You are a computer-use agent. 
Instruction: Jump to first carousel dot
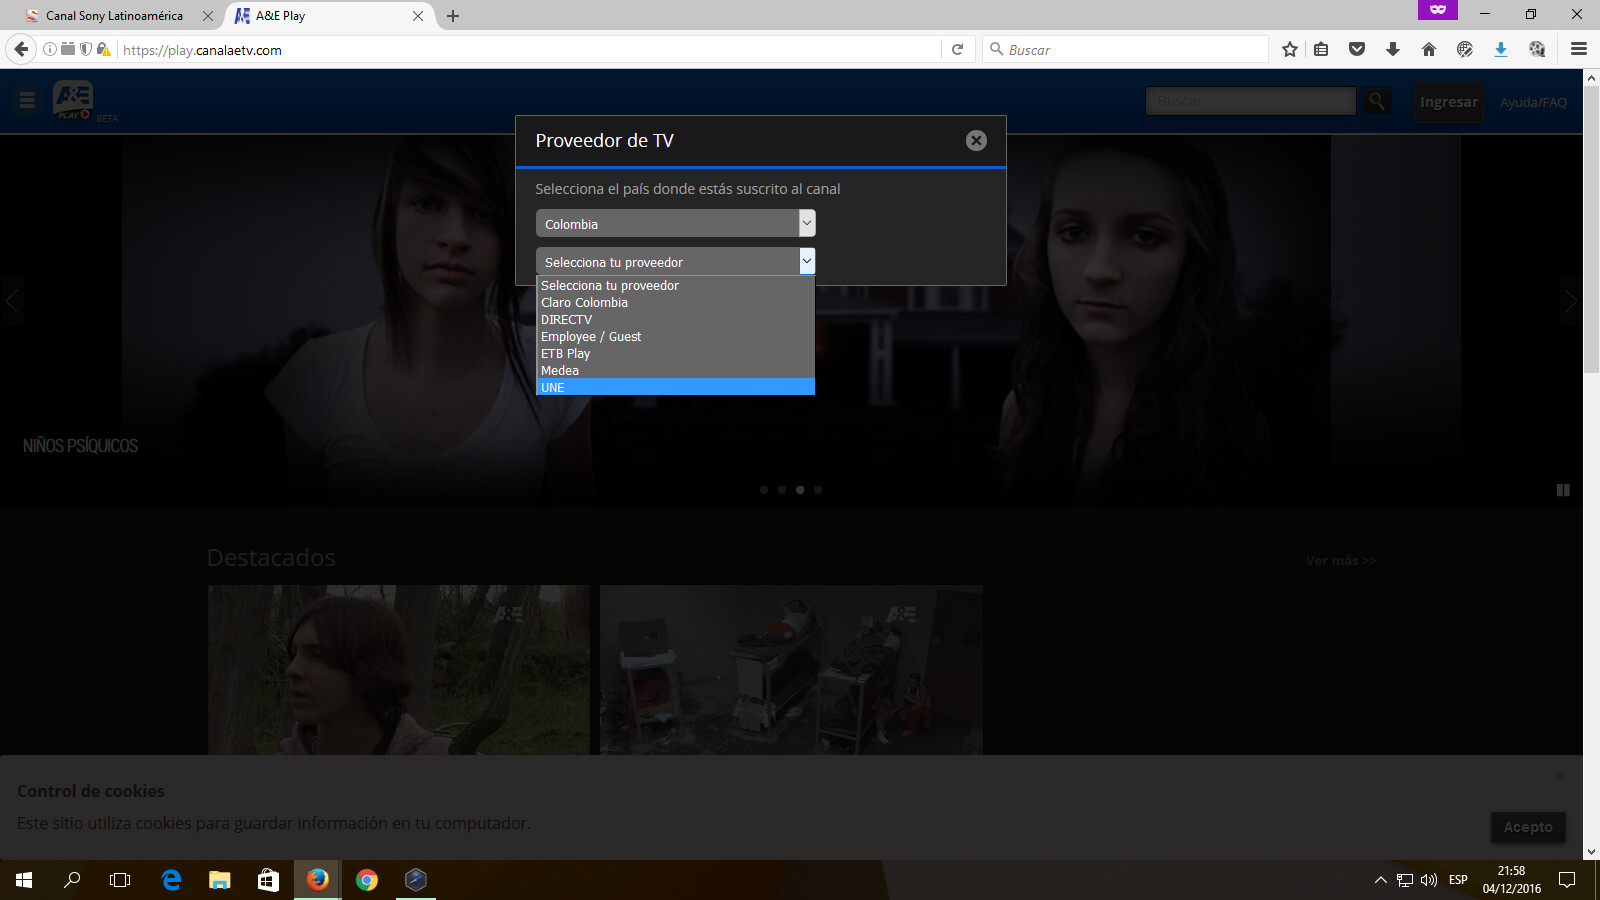coord(764,490)
